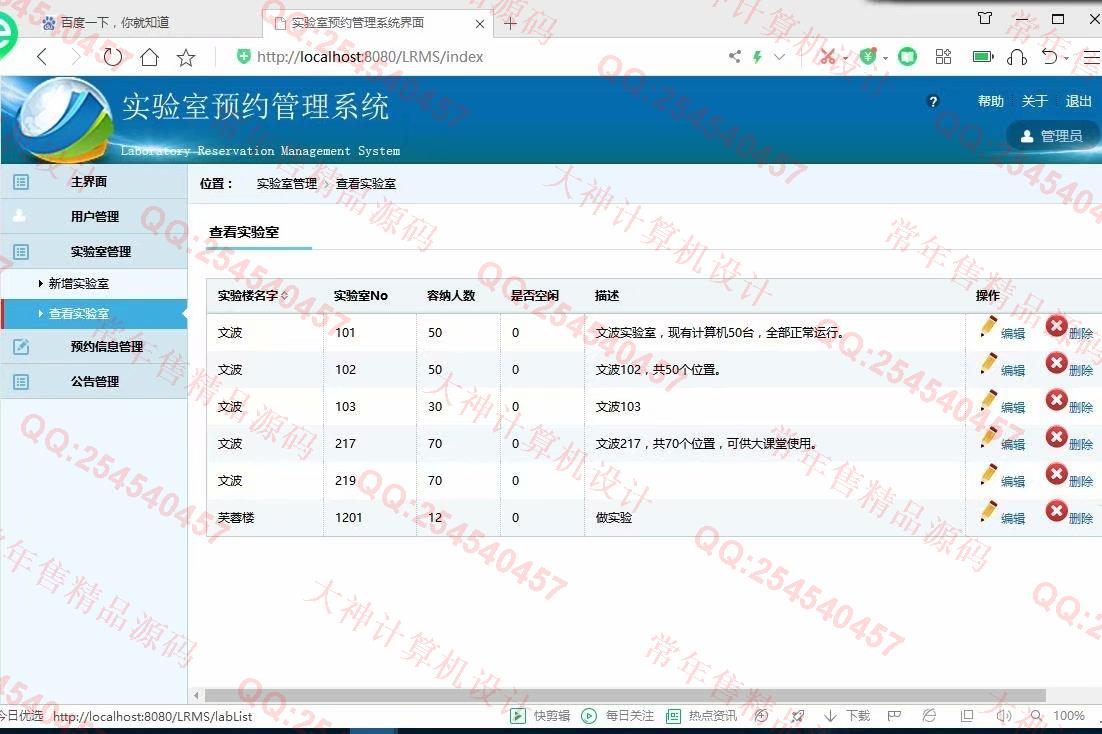Image resolution: width=1102 pixels, height=734 pixels.
Task: Click the 主界面 sidebar list icon
Action: (21, 182)
